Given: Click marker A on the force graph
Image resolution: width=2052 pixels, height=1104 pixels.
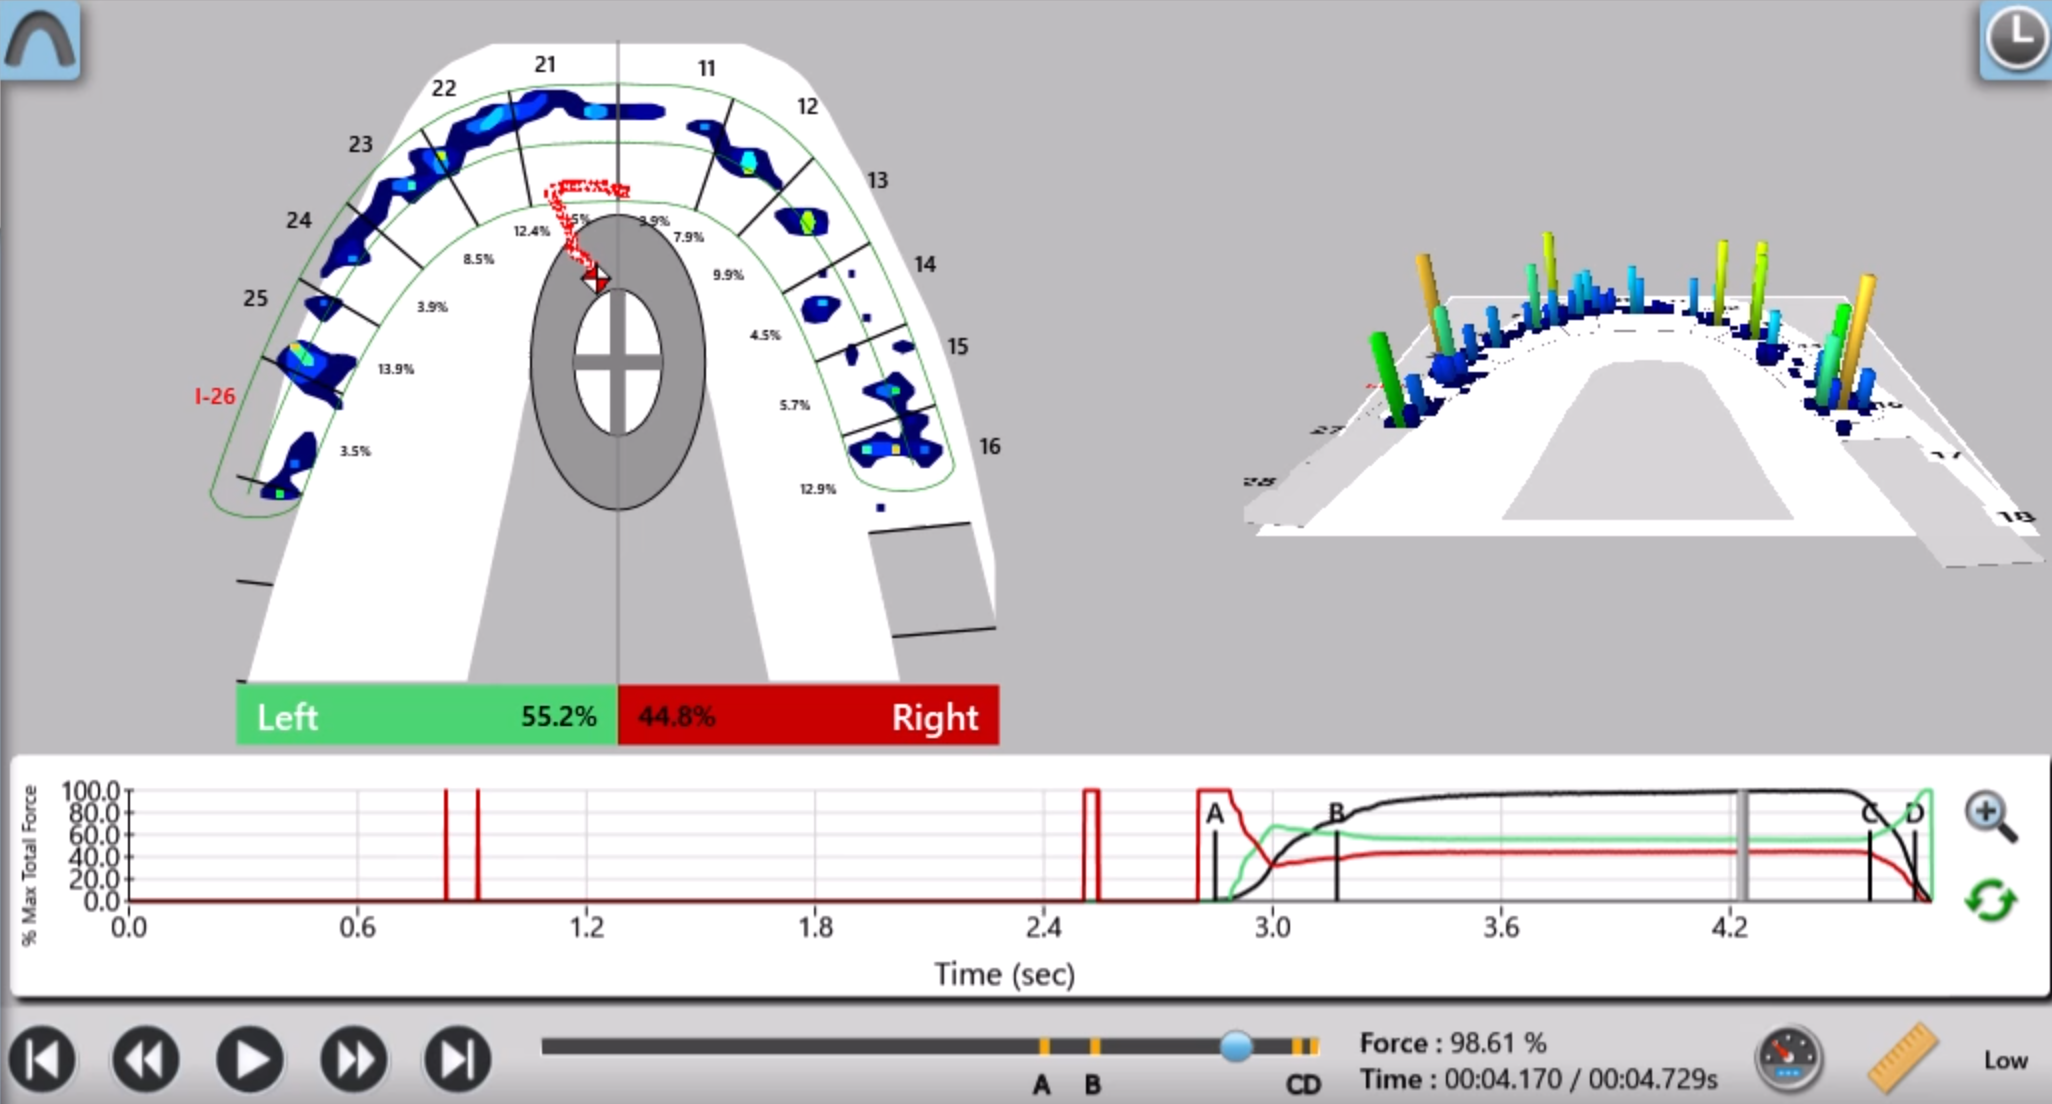Looking at the screenshot, I should (1214, 814).
